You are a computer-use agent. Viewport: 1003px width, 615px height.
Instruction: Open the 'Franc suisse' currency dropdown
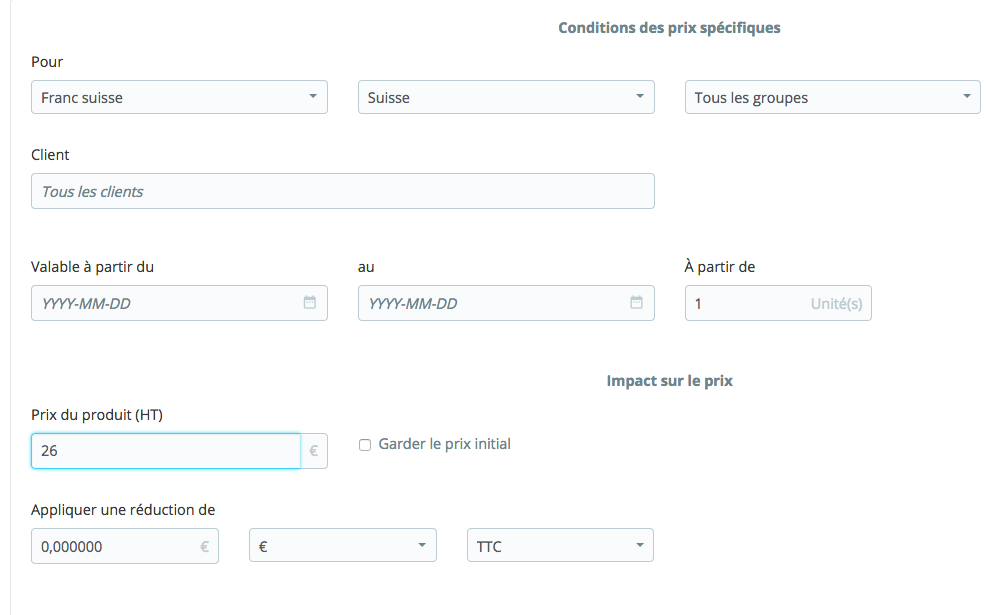pos(179,97)
